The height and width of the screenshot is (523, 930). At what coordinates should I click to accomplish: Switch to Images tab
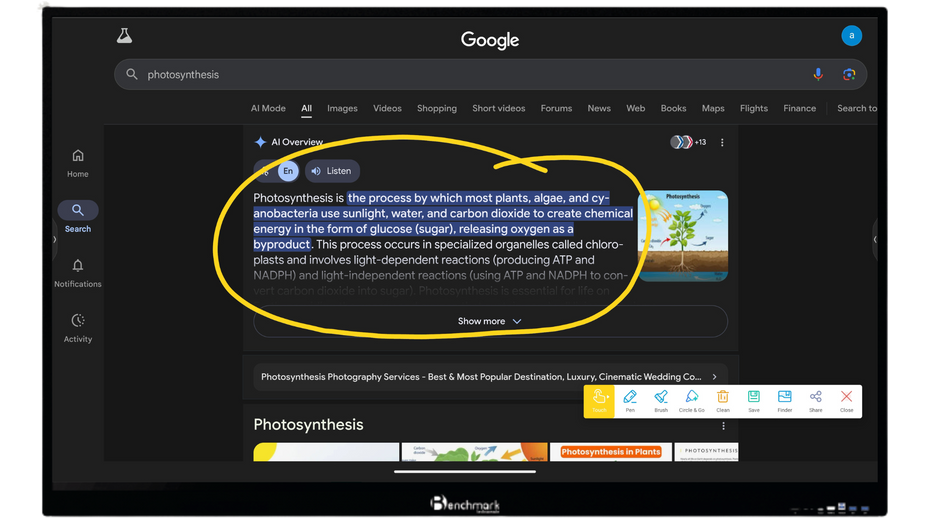tap(342, 109)
